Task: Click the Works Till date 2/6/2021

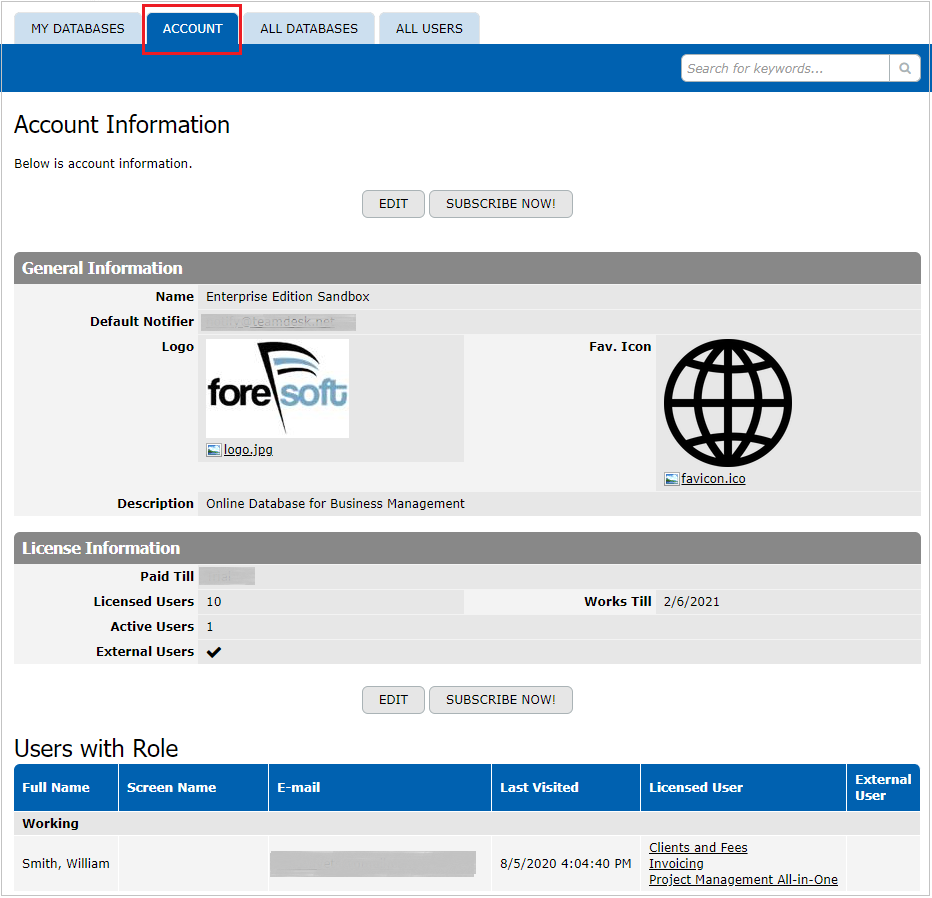Action: pos(691,601)
